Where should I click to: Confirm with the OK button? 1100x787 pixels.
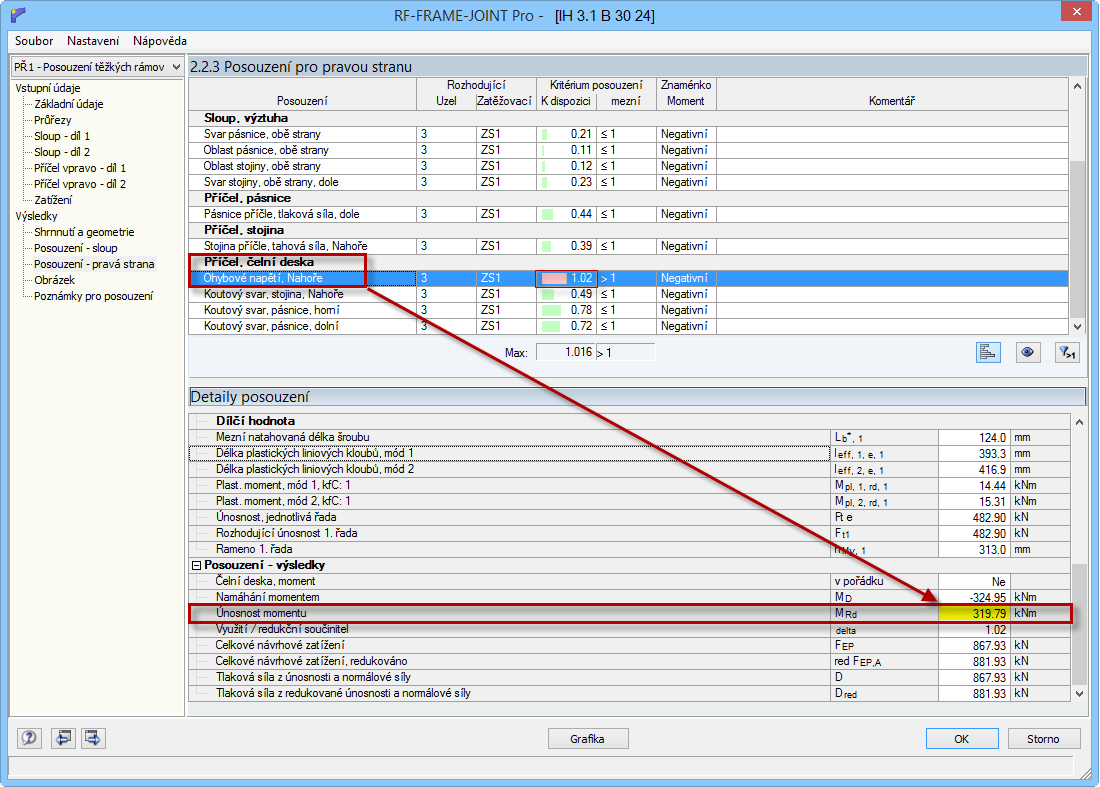click(962, 739)
